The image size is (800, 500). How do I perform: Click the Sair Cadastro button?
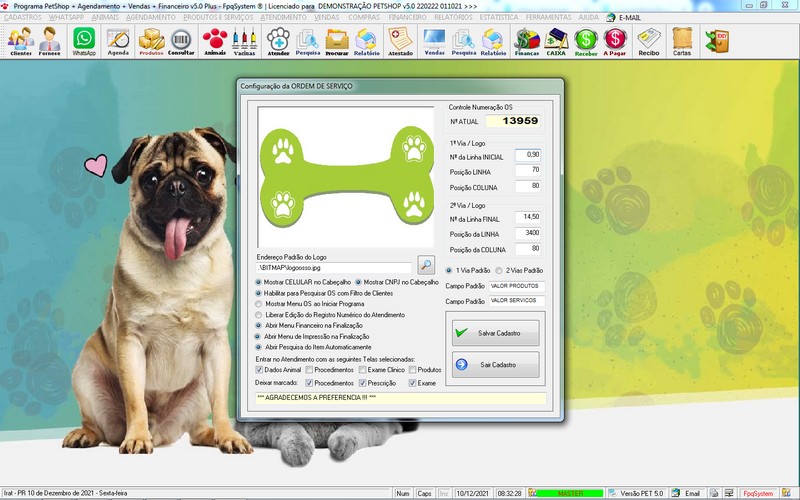pyautogui.click(x=495, y=365)
